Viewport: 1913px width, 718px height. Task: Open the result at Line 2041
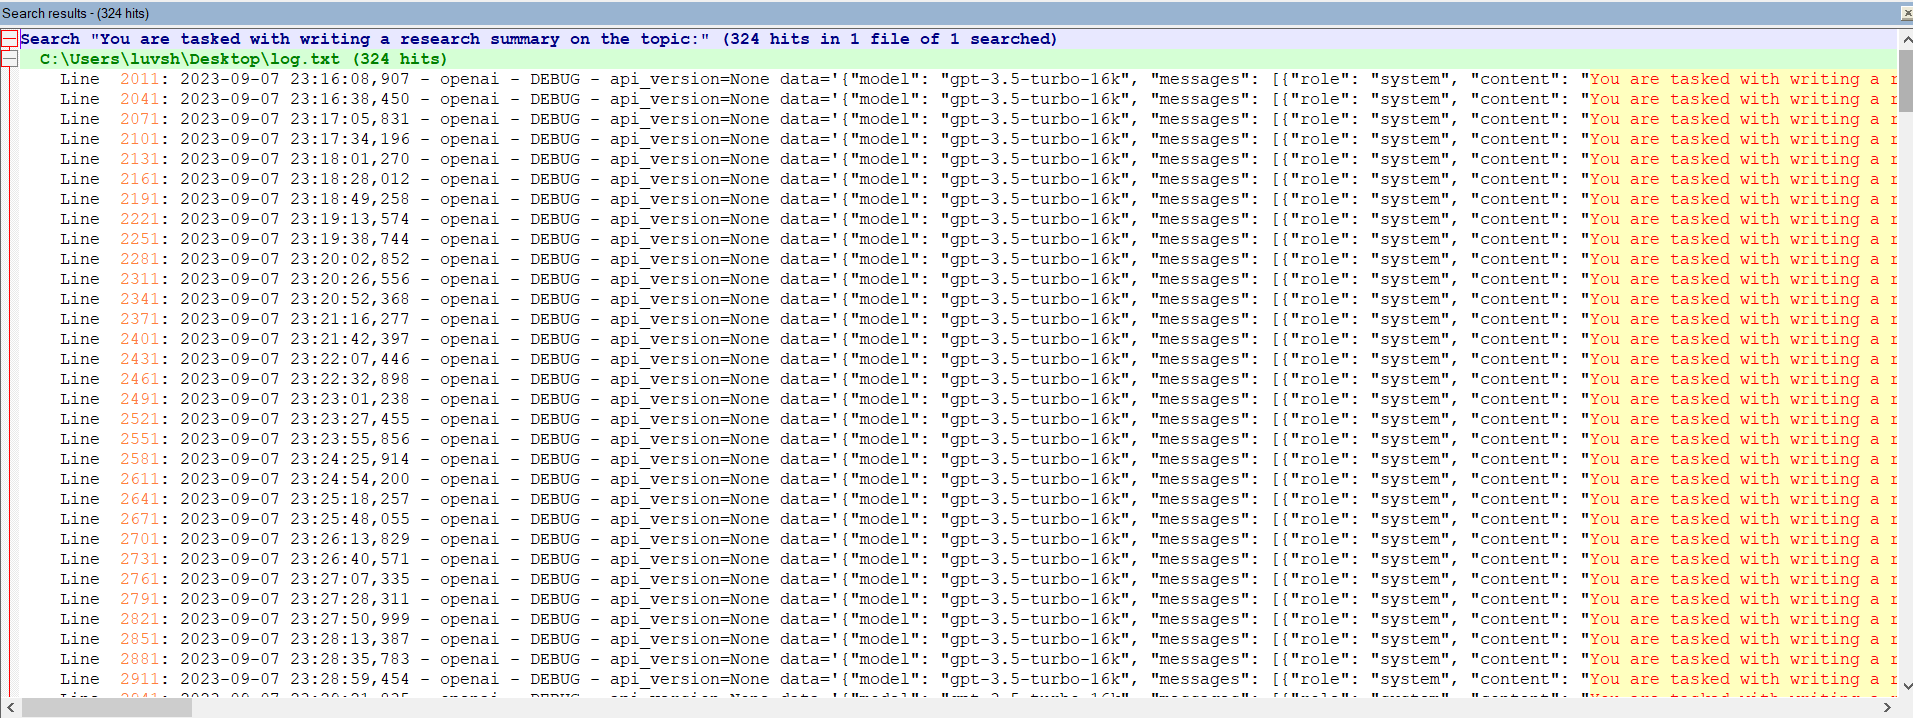point(958,99)
